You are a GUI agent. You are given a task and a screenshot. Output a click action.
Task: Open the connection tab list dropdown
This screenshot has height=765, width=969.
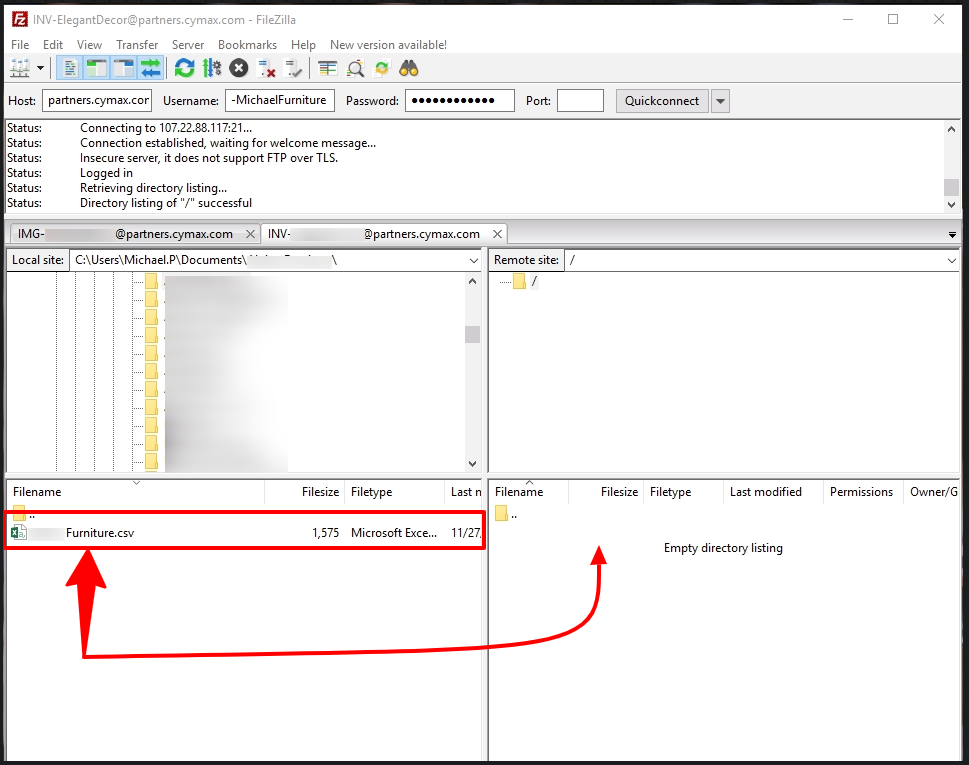[952, 234]
